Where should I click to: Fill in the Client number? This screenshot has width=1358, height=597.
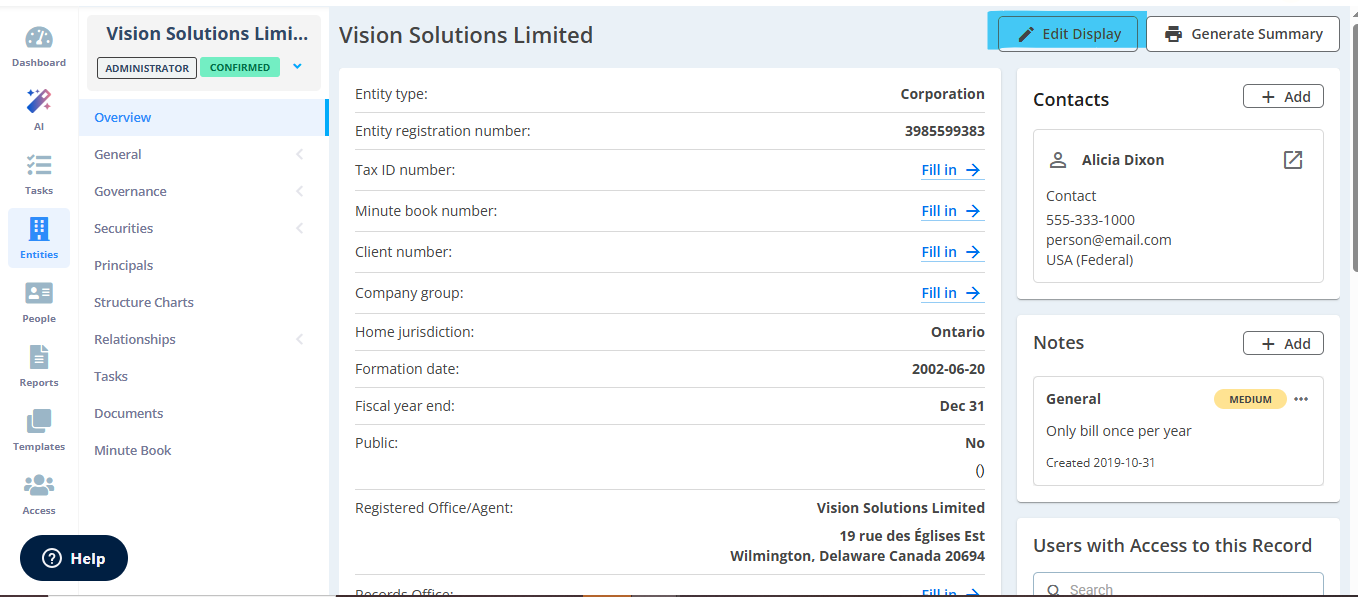(952, 252)
